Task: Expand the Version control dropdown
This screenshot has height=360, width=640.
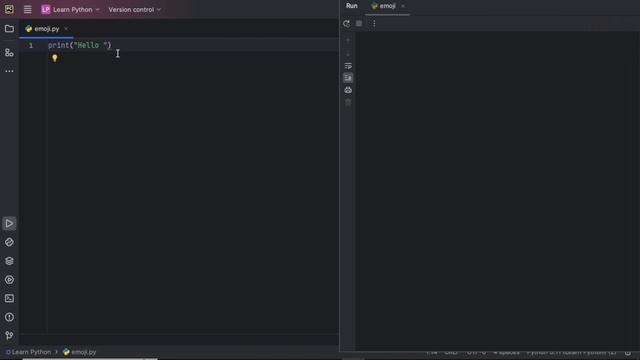Action: click(x=135, y=9)
